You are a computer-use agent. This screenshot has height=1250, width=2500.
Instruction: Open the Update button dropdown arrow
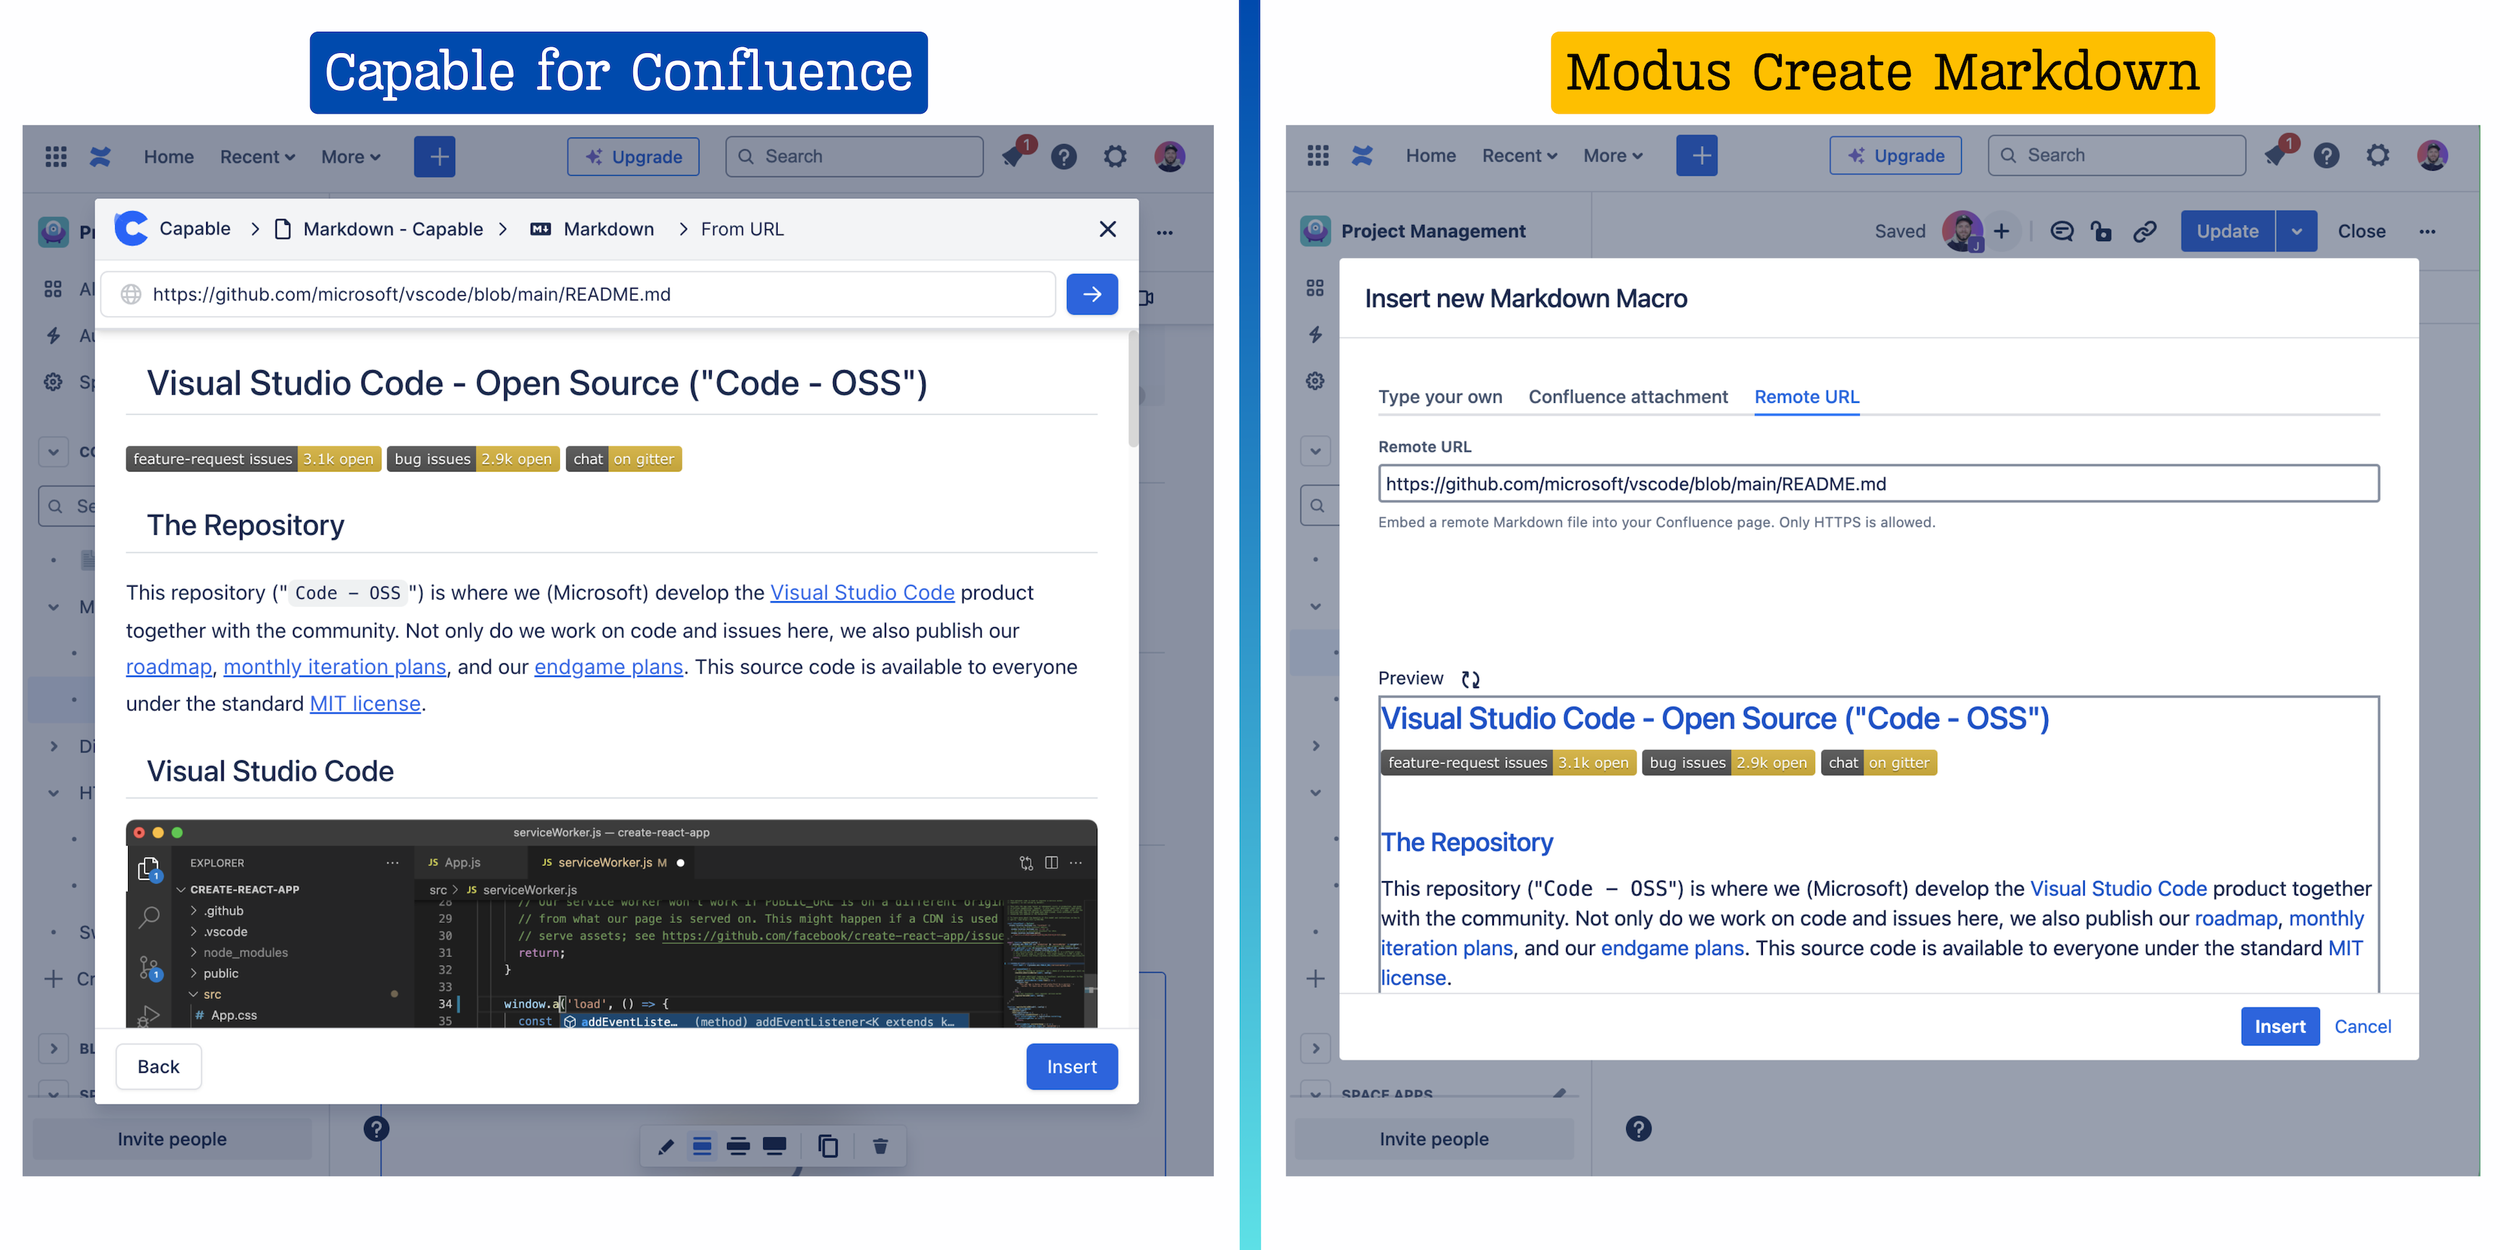pos(2297,231)
